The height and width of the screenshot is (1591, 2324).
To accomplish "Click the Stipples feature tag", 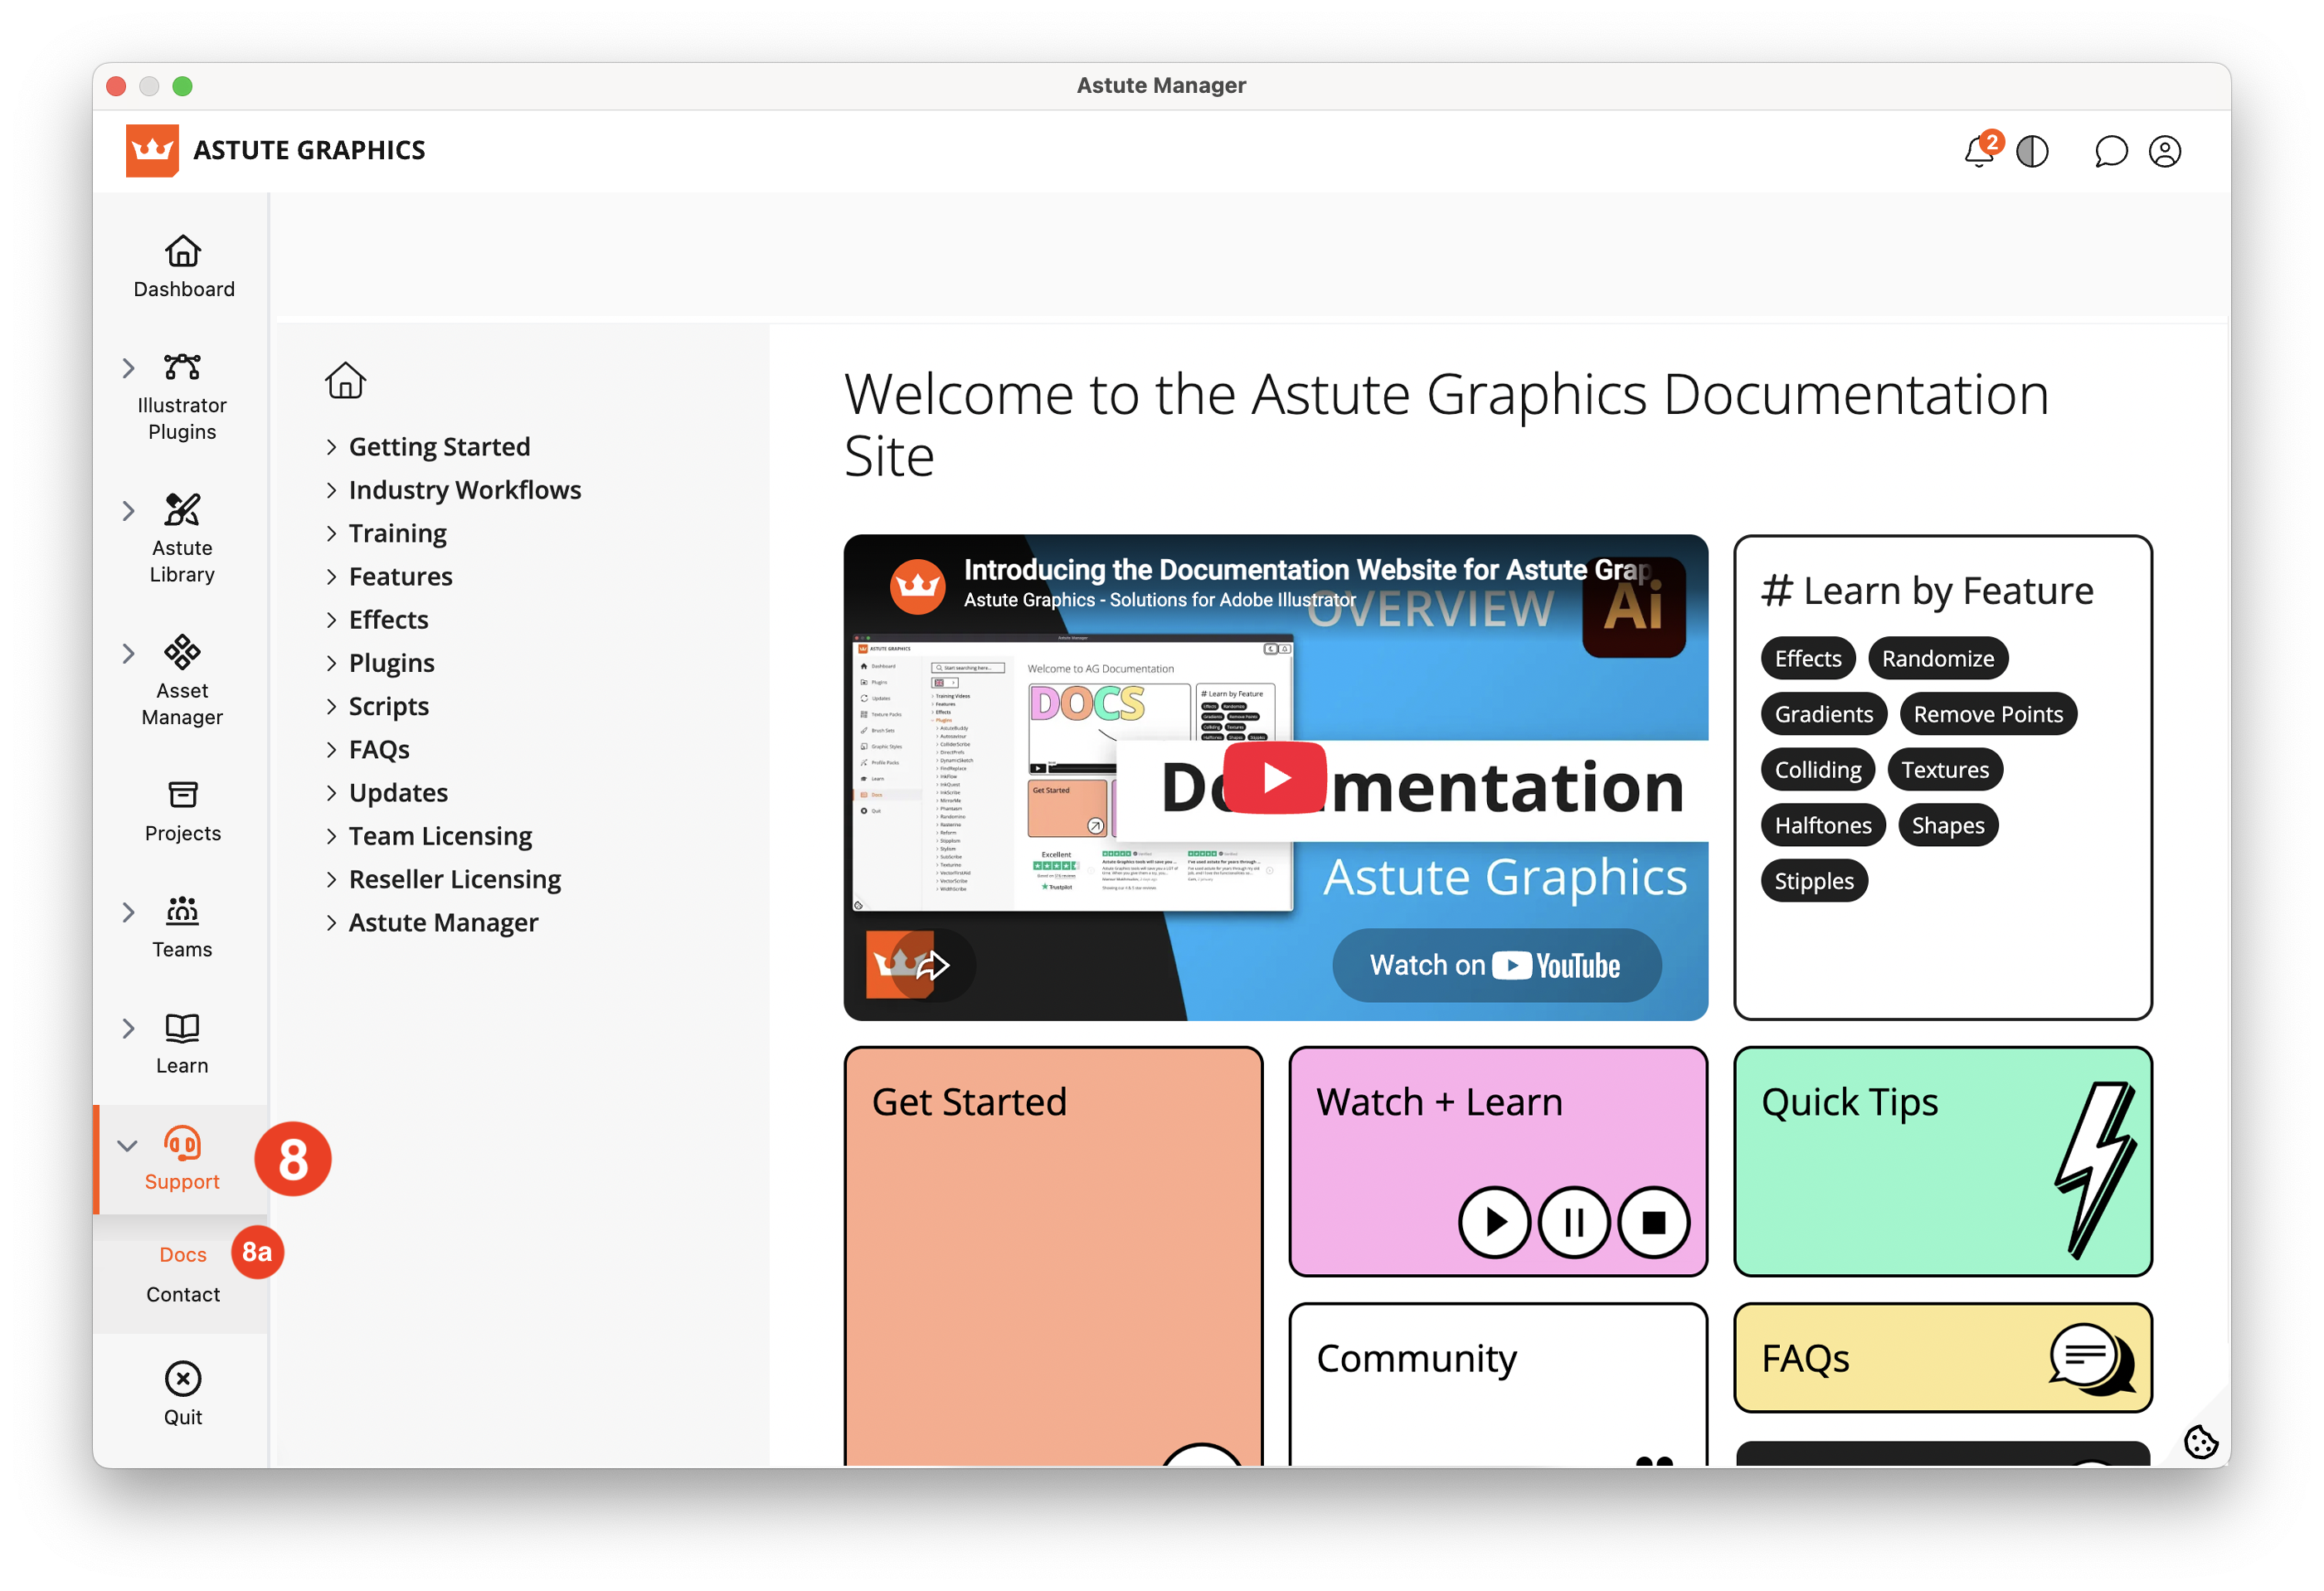I will click(x=1813, y=881).
